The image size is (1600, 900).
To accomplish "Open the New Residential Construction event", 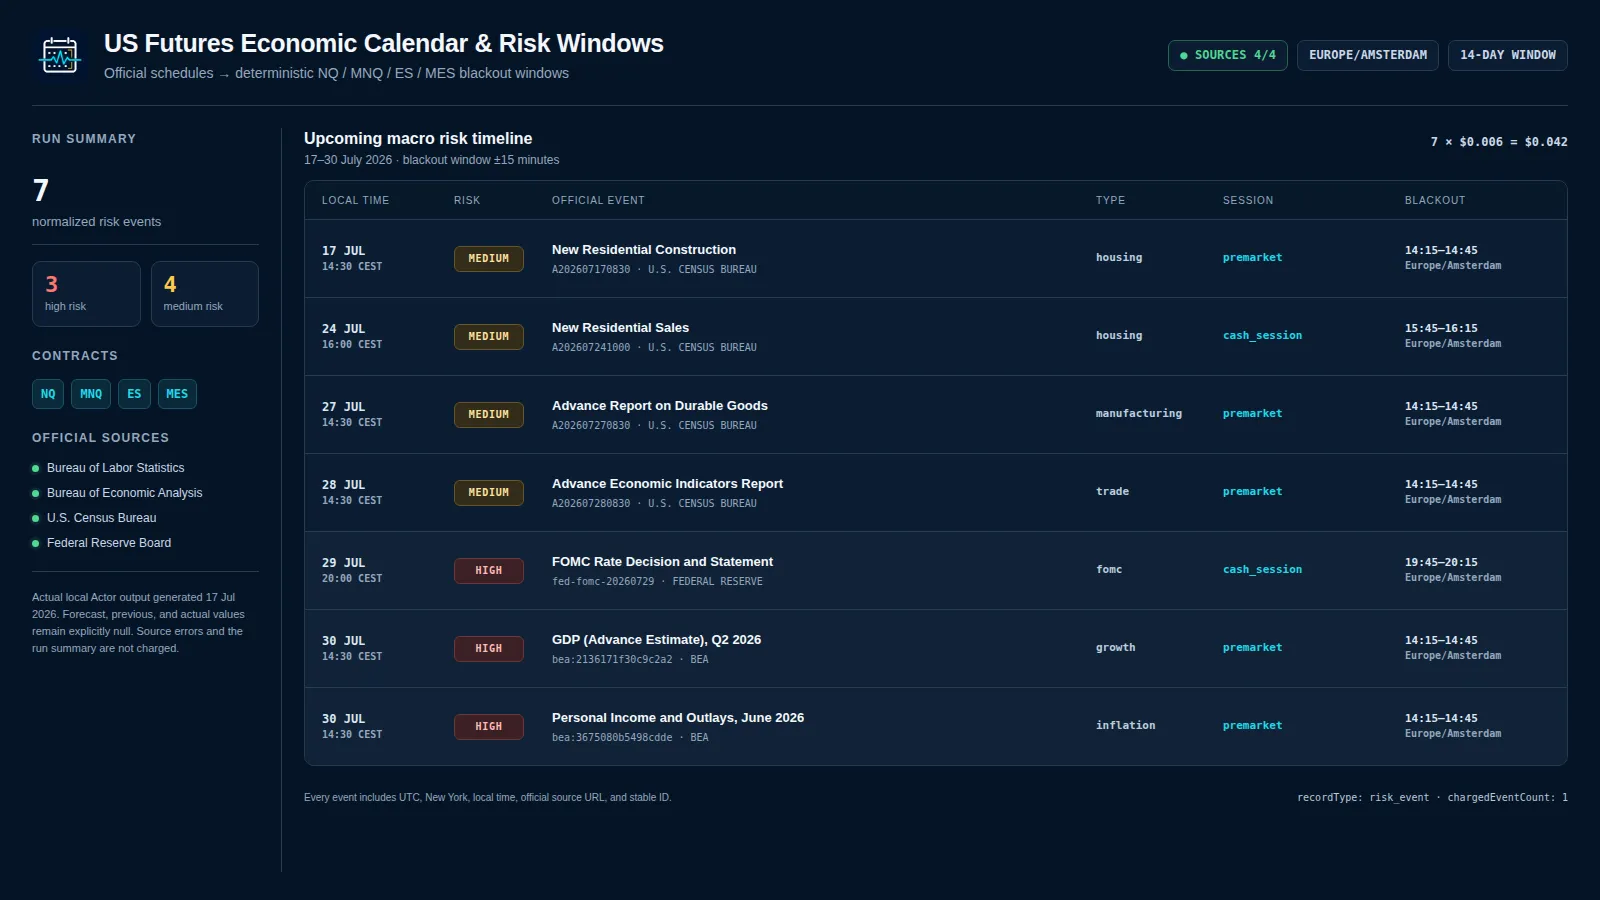I will 644,250.
